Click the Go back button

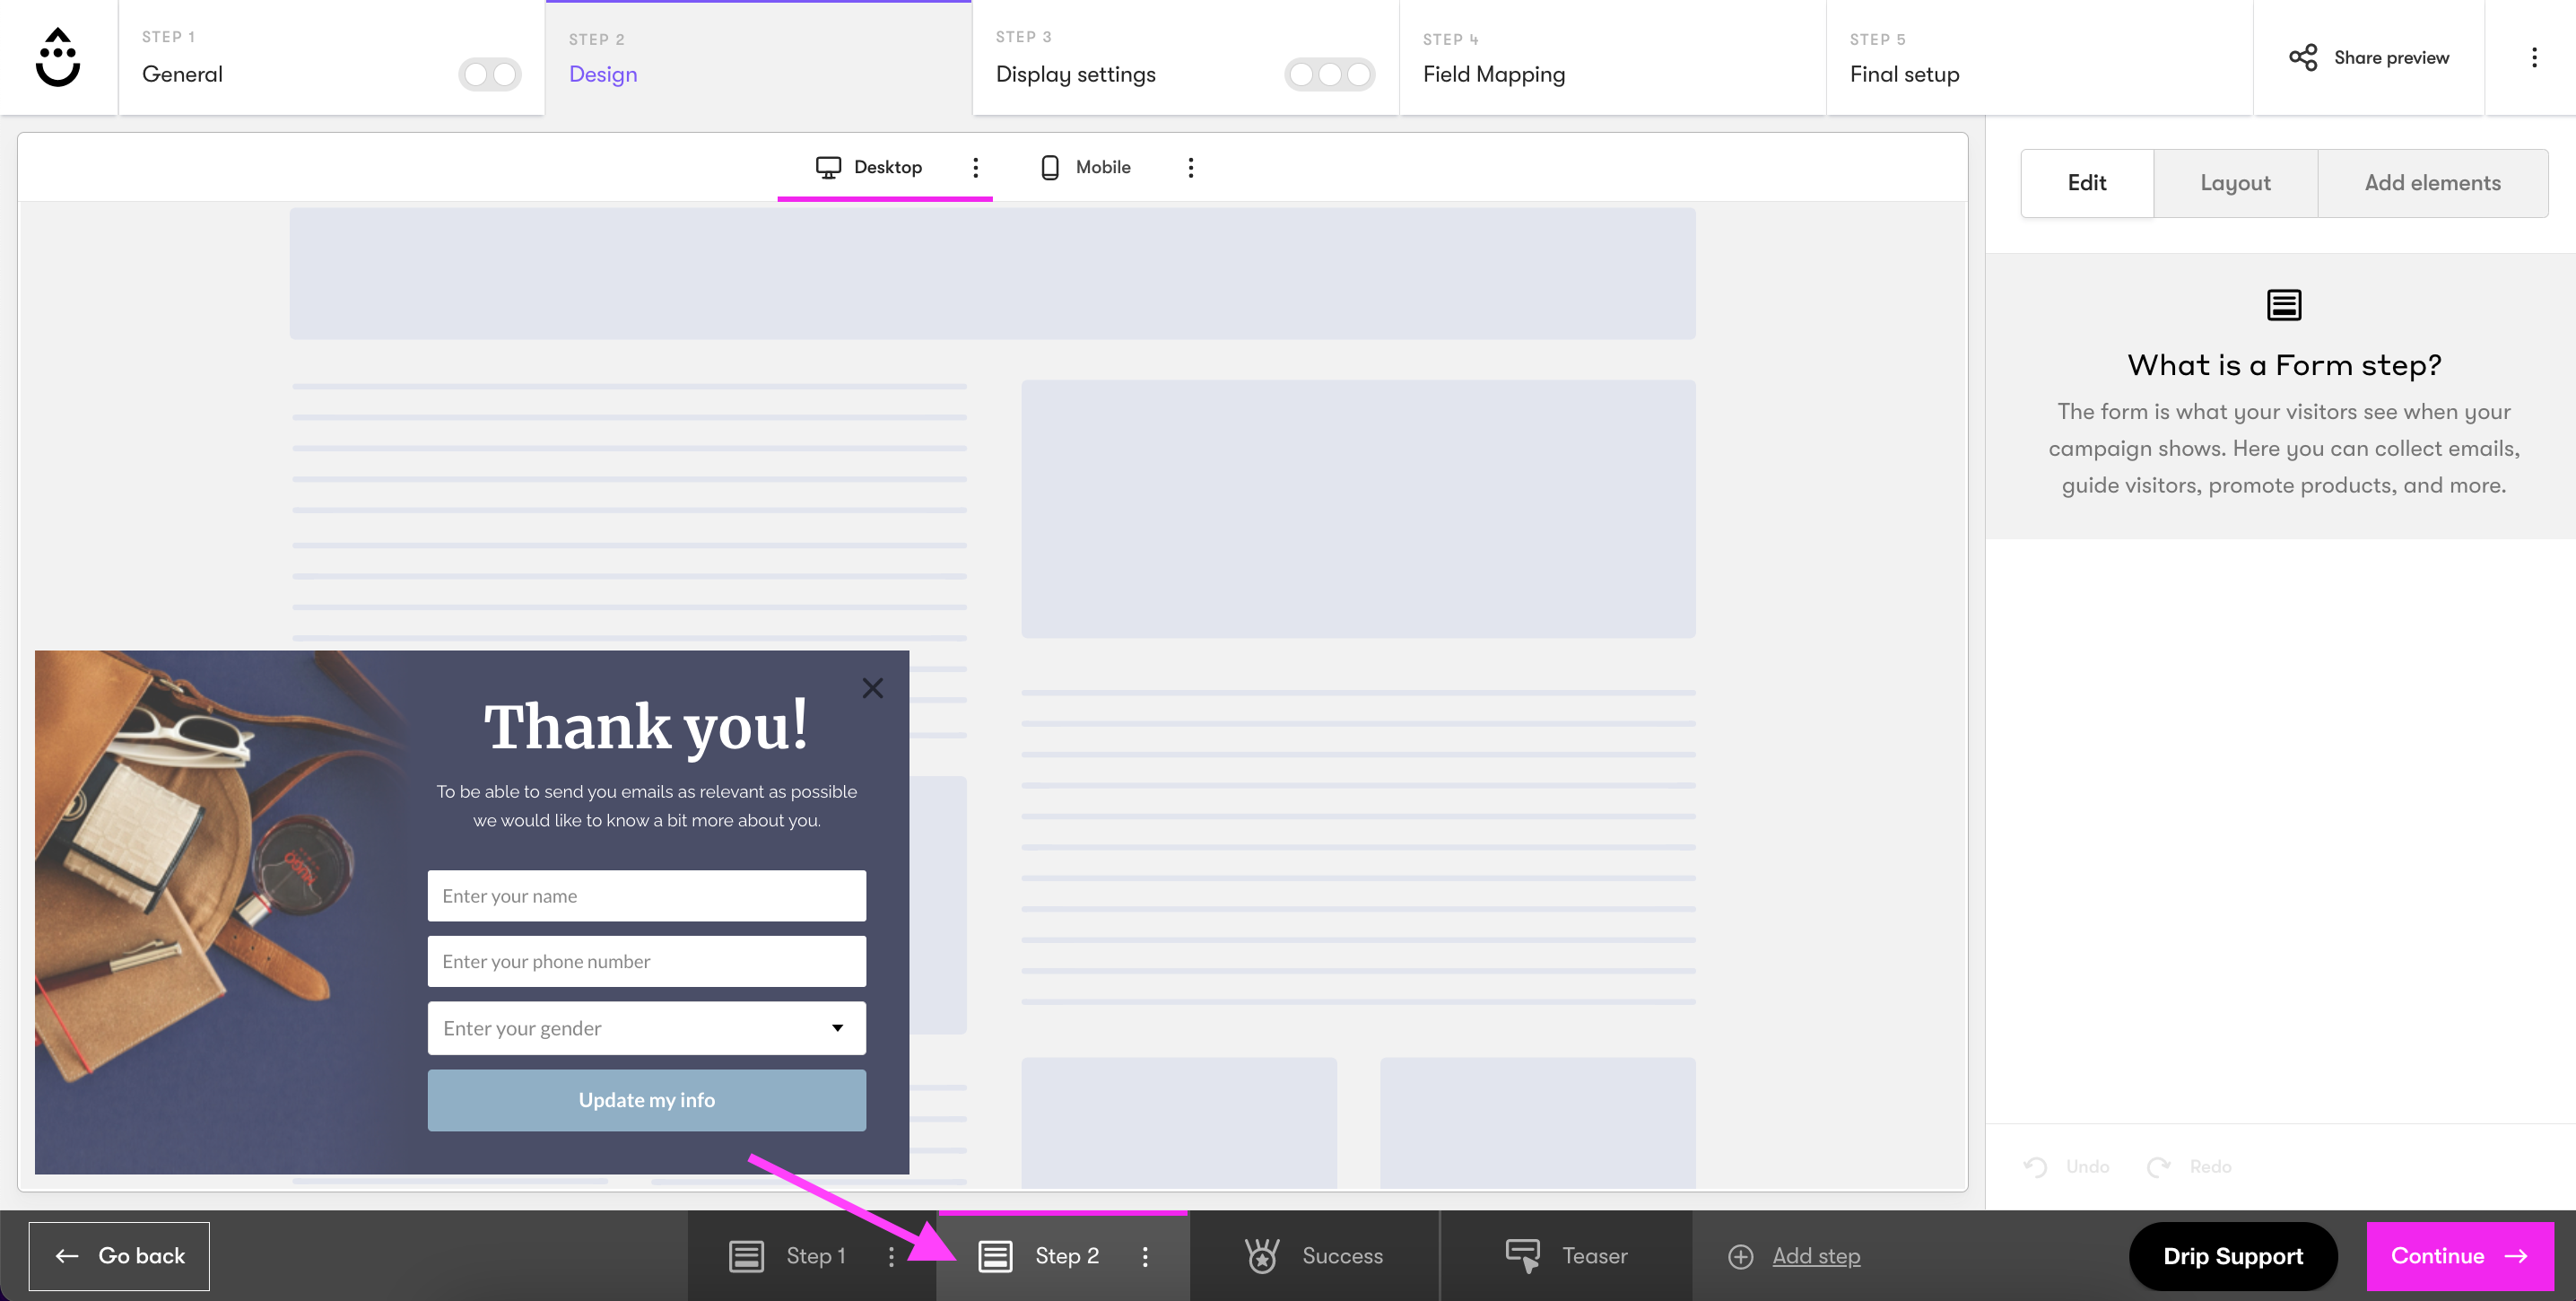(x=119, y=1256)
